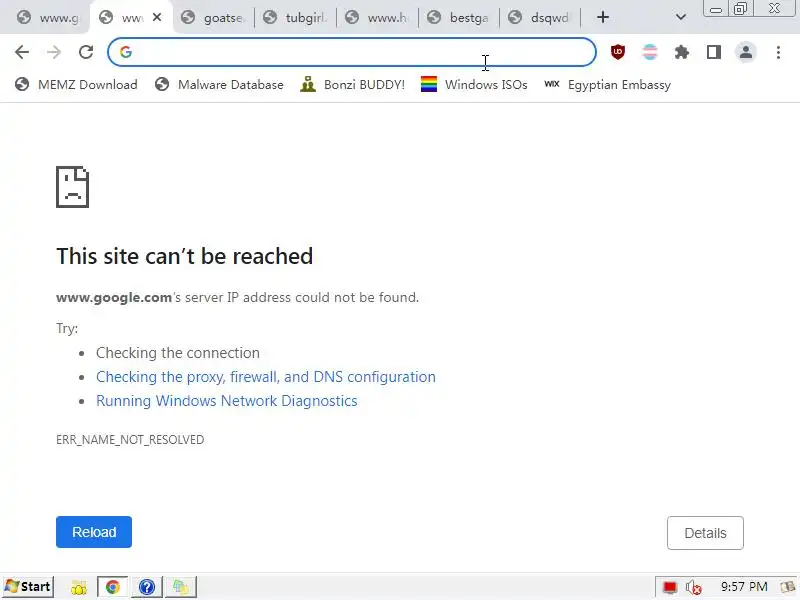Expand the tab search dropdown arrow
Screen dimensions: 800x600
(x=681, y=17)
